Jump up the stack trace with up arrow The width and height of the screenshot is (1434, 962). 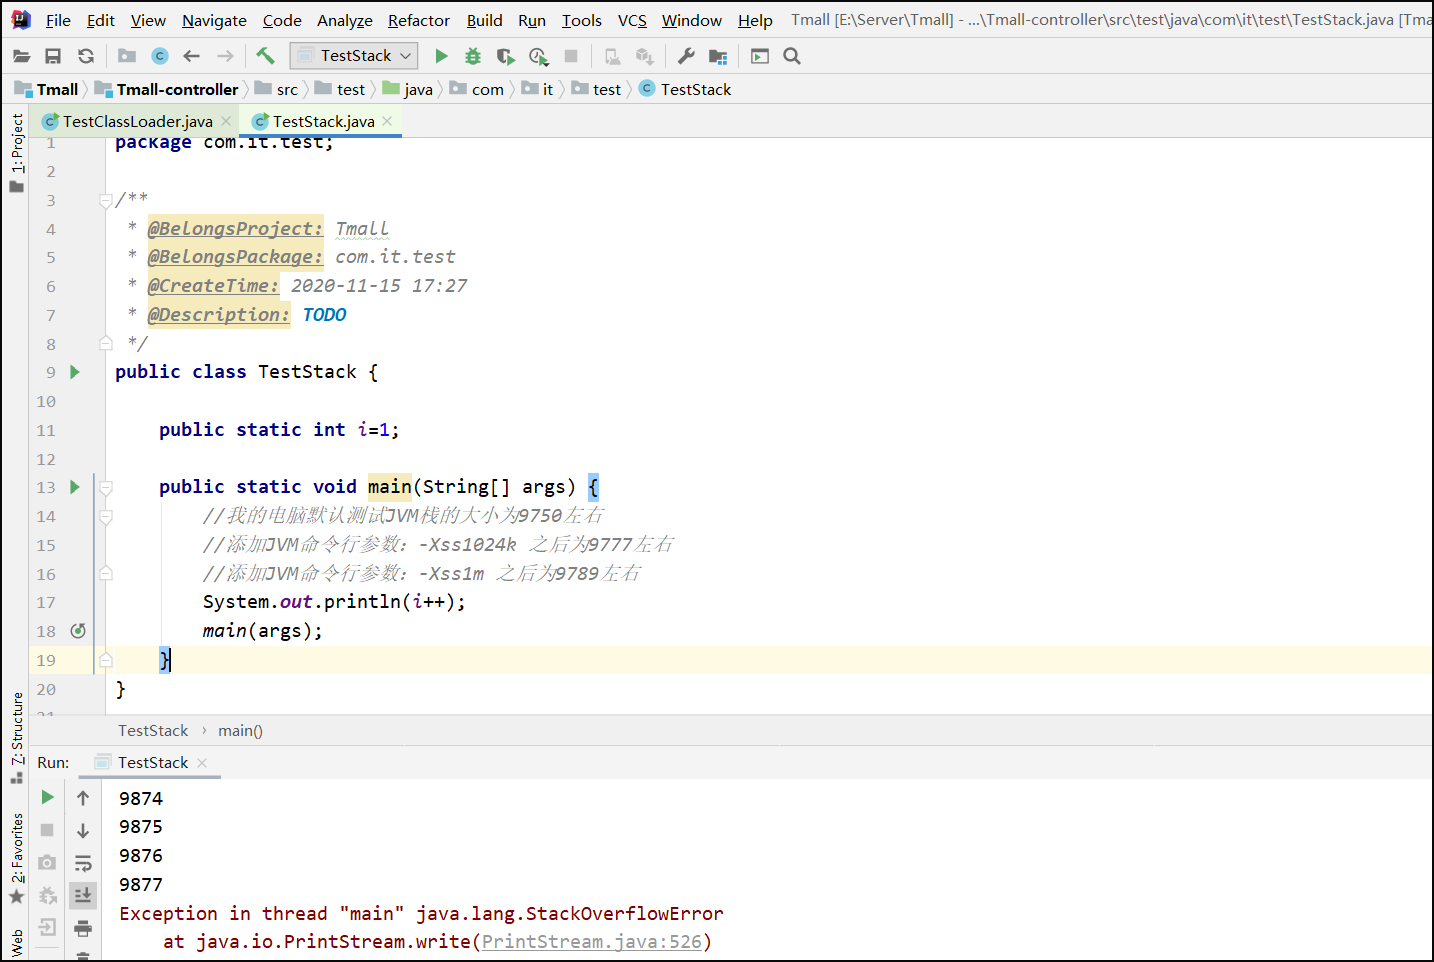coord(83,797)
